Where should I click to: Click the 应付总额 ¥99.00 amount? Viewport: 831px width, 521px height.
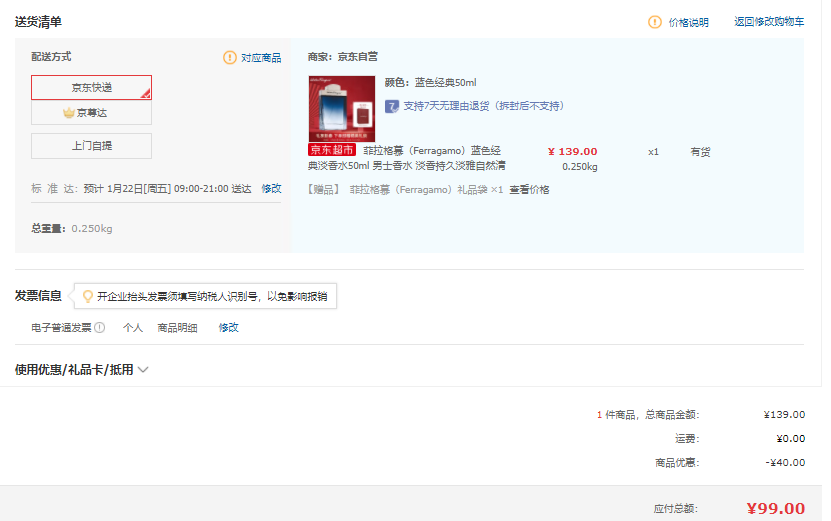coord(776,508)
